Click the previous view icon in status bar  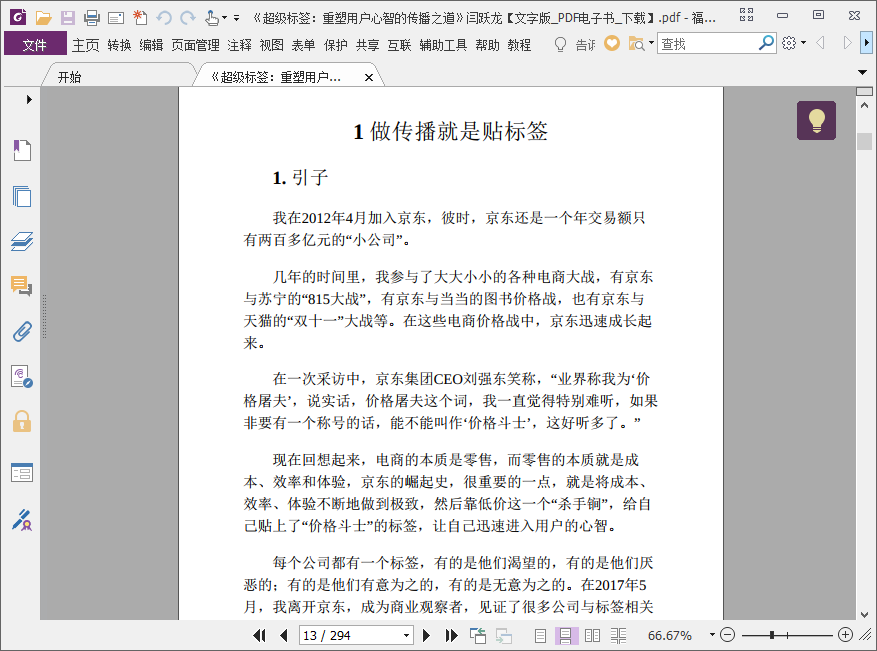(478, 635)
